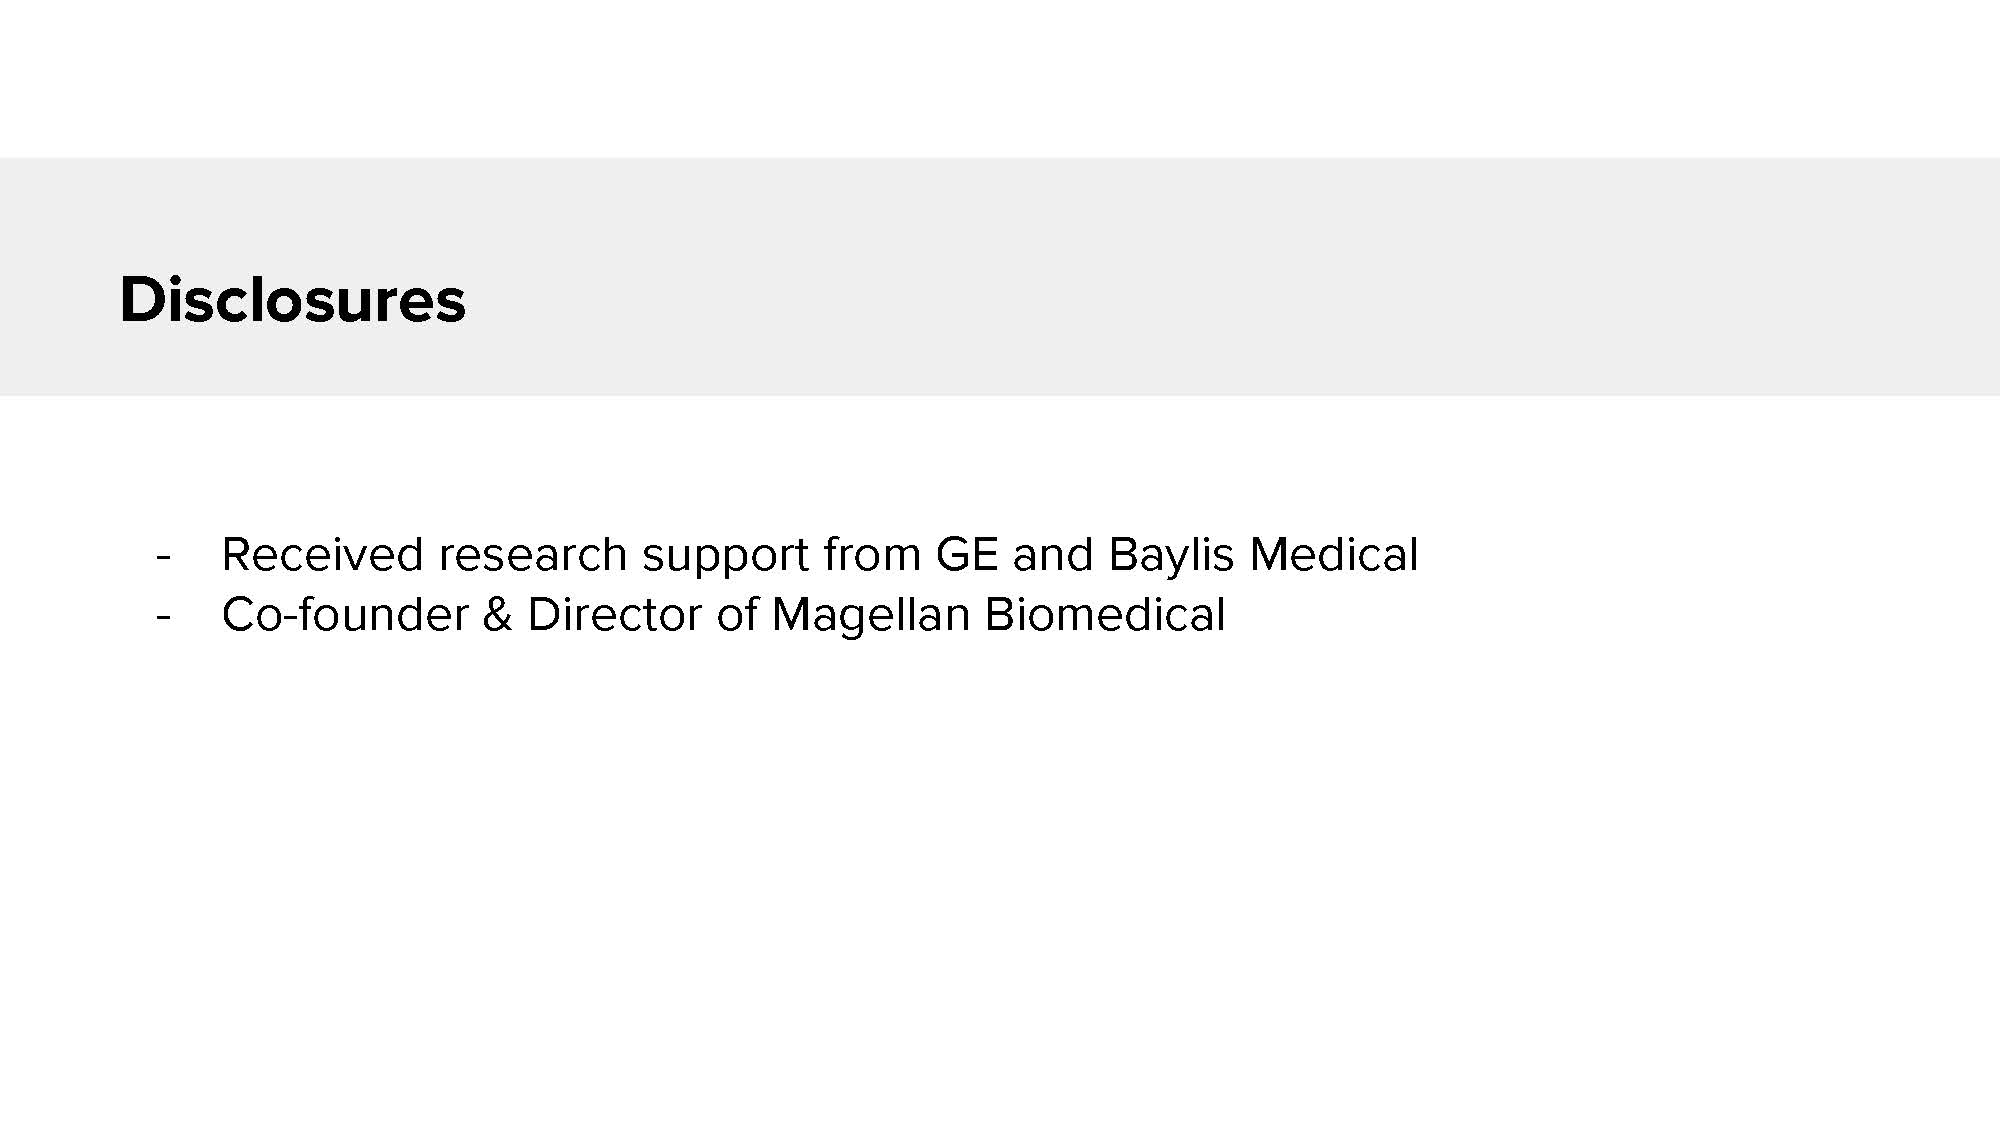Click the word and before Baylis
This screenshot has width=2000, height=1125.
tap(1052, 555)
